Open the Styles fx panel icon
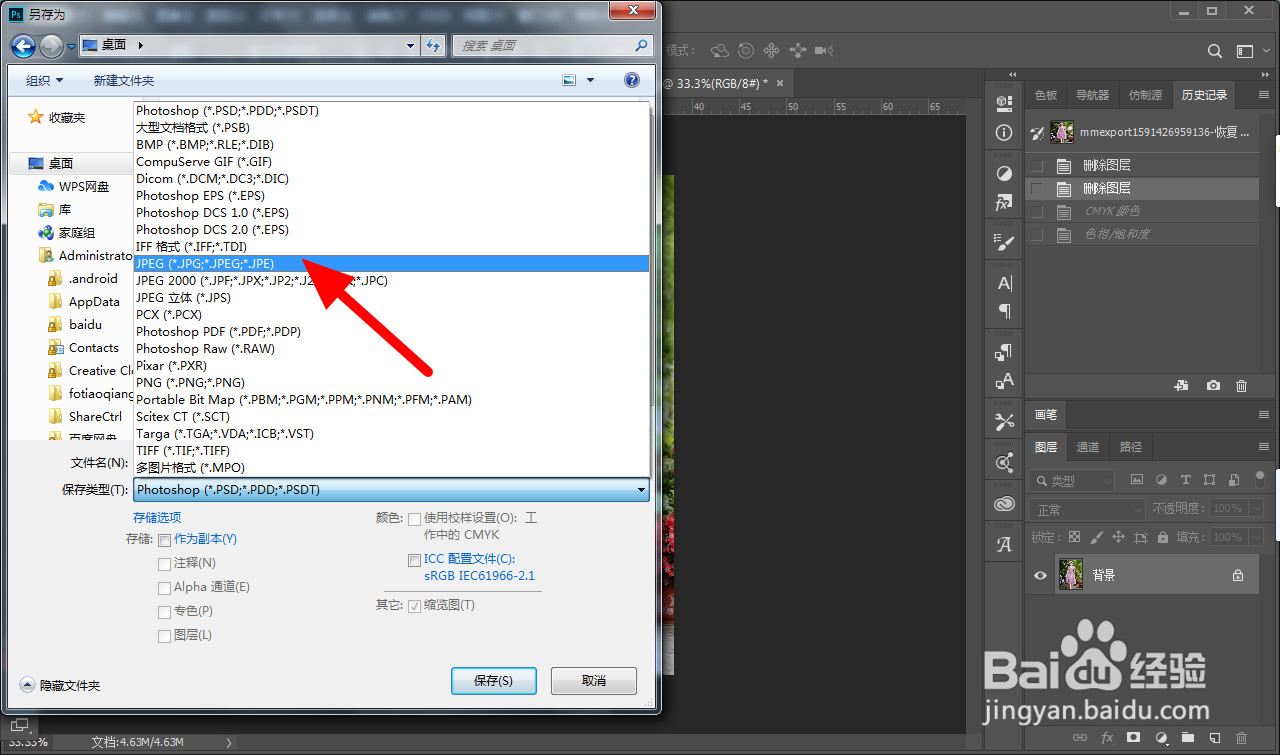 pyautogui.click(x=1005, y=202)
